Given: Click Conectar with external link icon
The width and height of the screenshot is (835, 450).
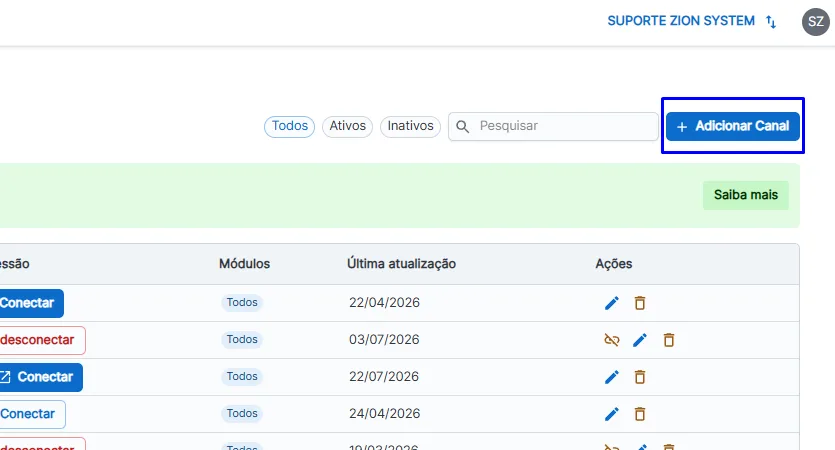Looking at the screenshot, I should pyautogui.click(x=39, y=377).
